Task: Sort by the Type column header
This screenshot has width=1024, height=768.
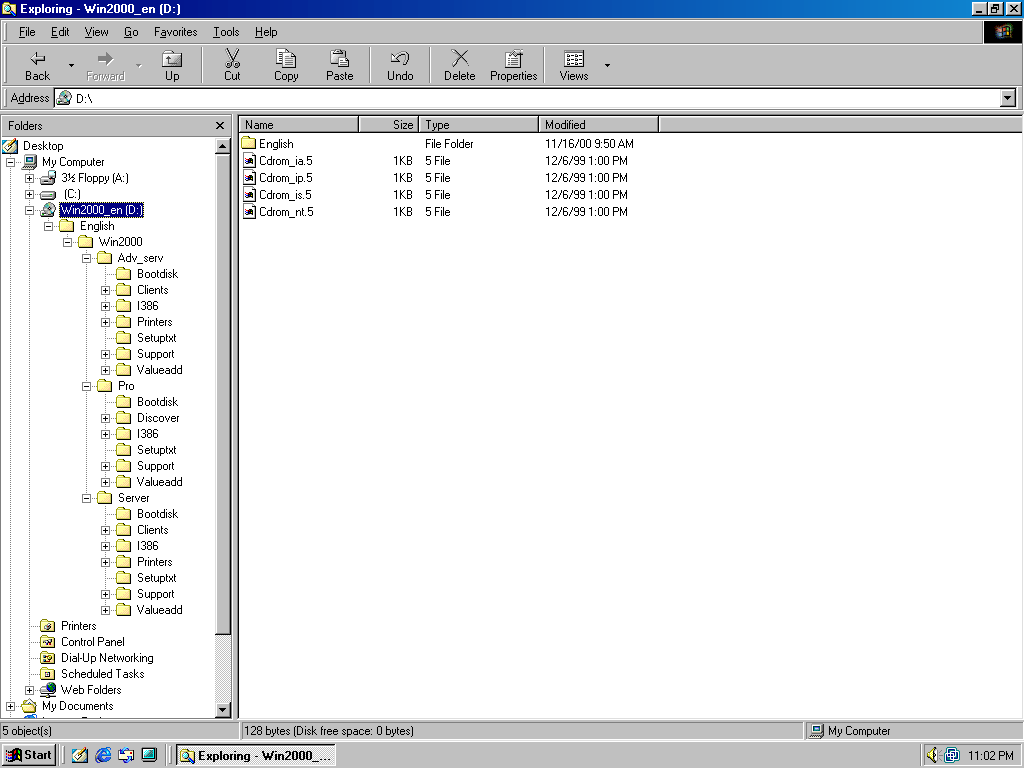Action: 479,125
